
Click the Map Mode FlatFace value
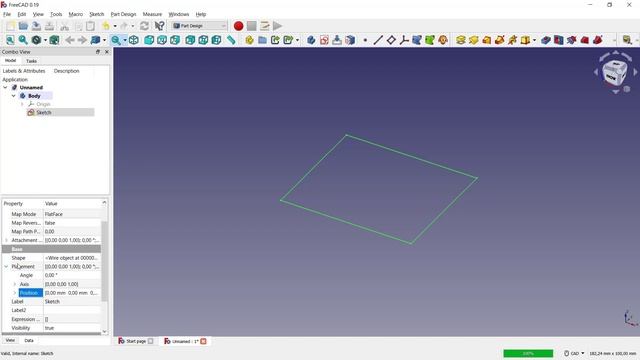(x=72, y=214)
